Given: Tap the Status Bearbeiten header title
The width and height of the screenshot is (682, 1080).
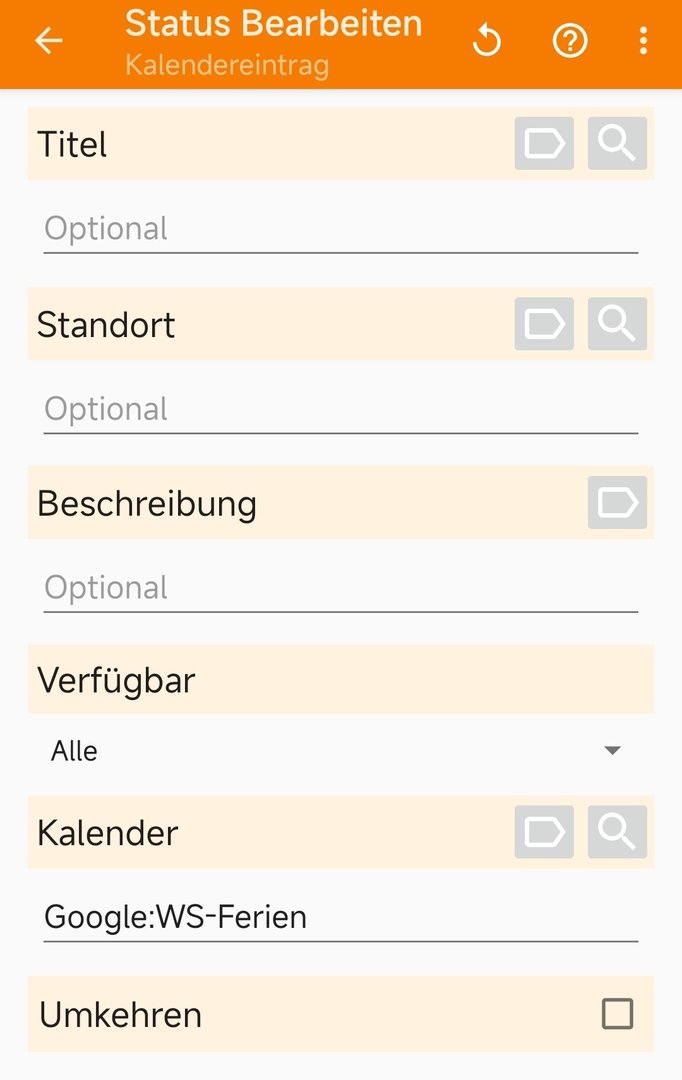Looking at the screenshot, I should pyautogui.click(x=273, y=23).
